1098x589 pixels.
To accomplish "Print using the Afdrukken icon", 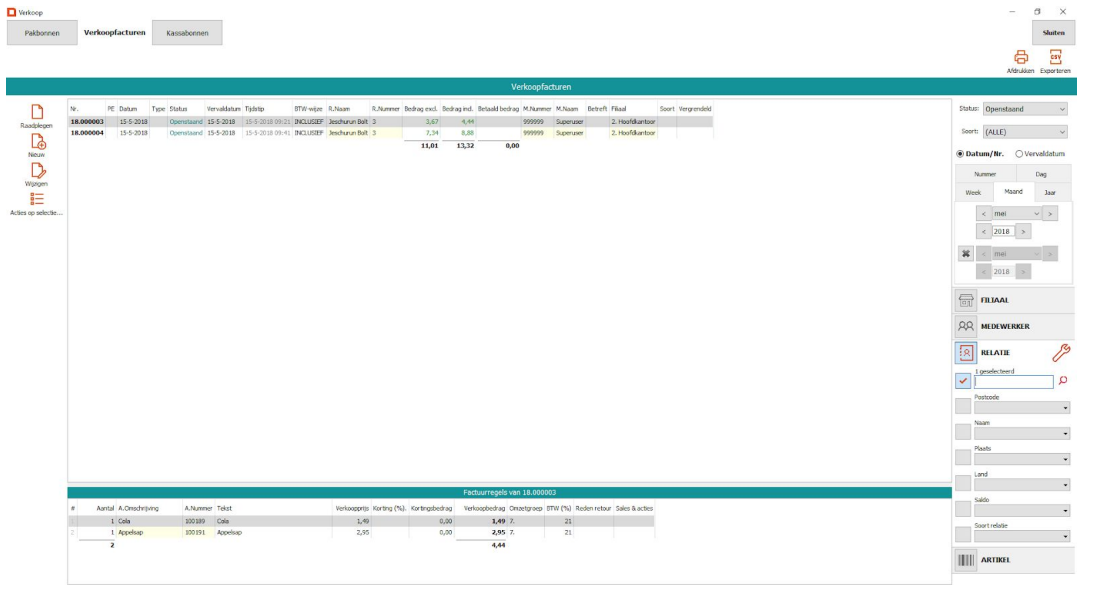I will [1021, 57].
